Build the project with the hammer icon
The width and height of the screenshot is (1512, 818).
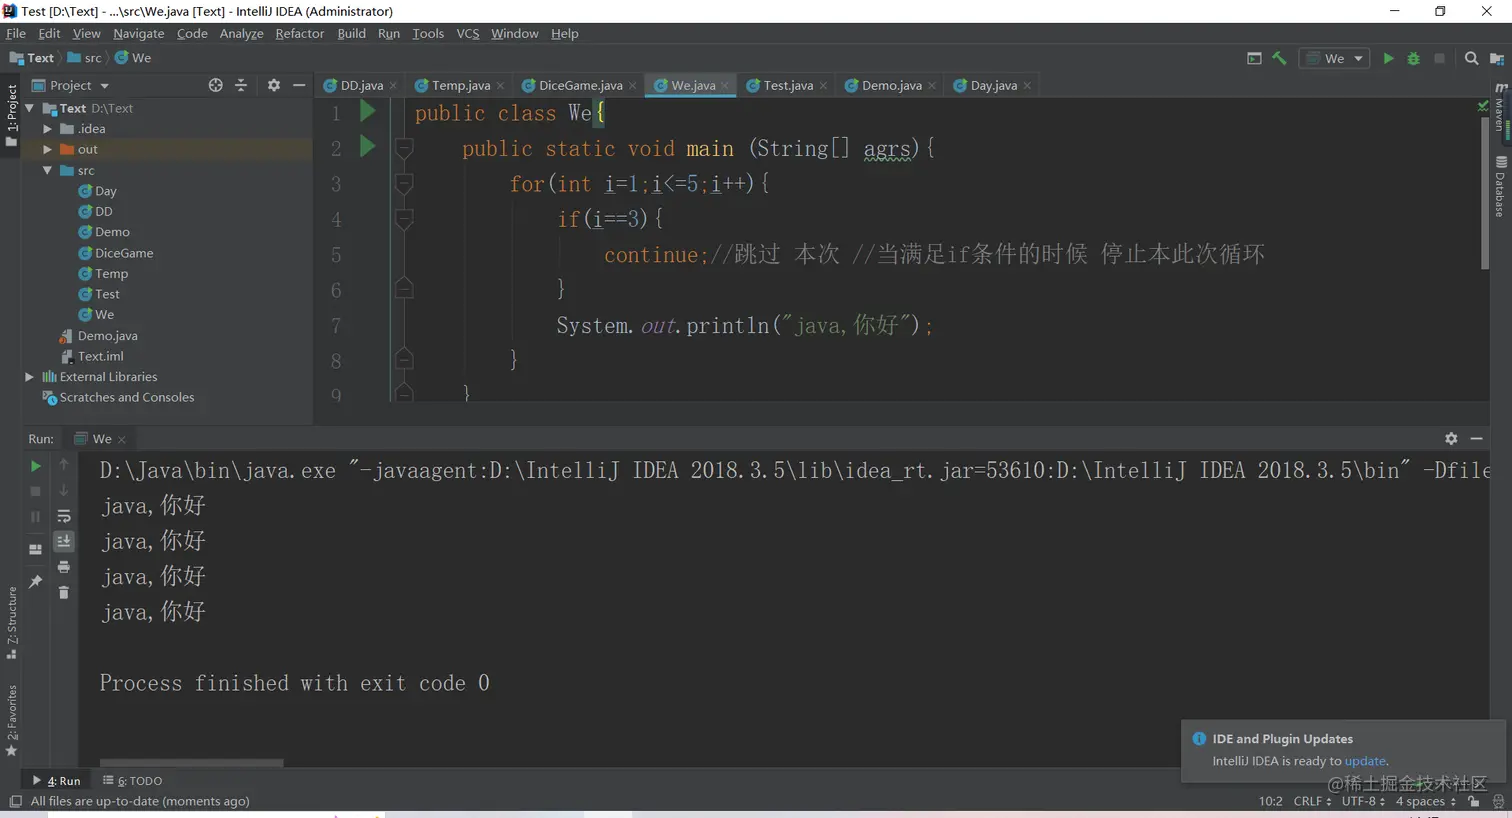pyautogui.click(x=1279, y=59)
